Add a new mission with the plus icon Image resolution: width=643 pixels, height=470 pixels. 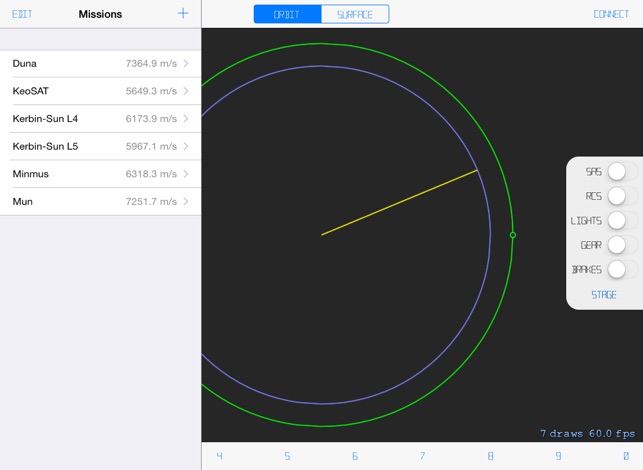[183, 14]
